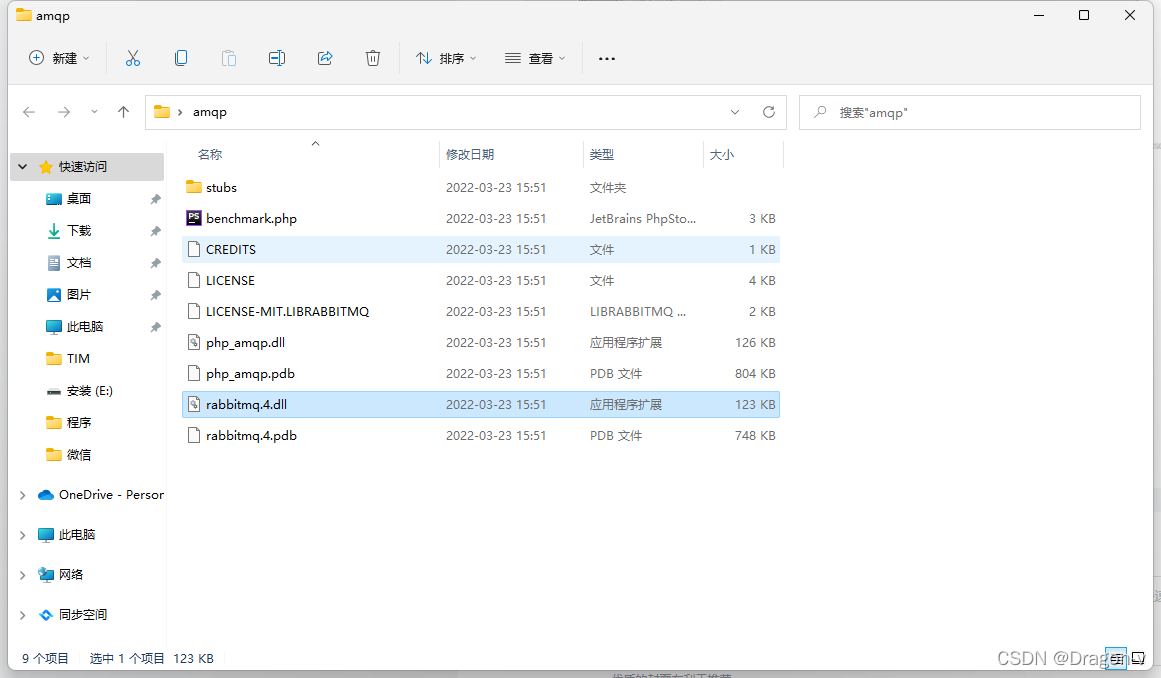Sort by 修改日期 column header
1161x678 pixels.
tap(470, 155)
